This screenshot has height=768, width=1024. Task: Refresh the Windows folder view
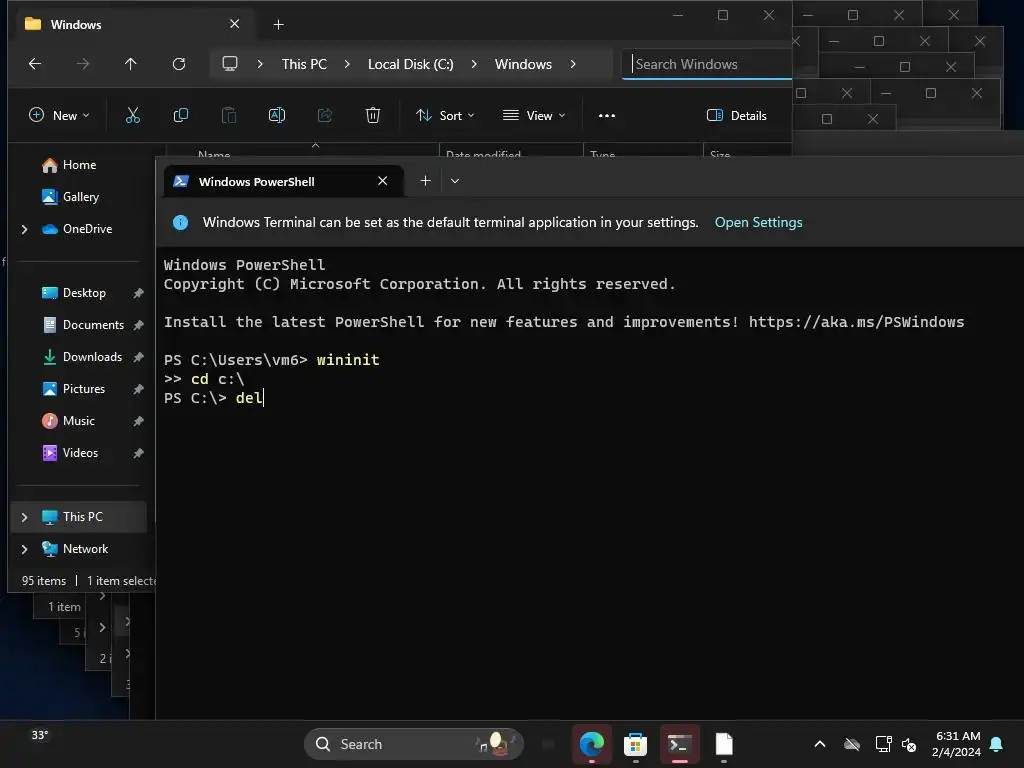tap(179, 64)
